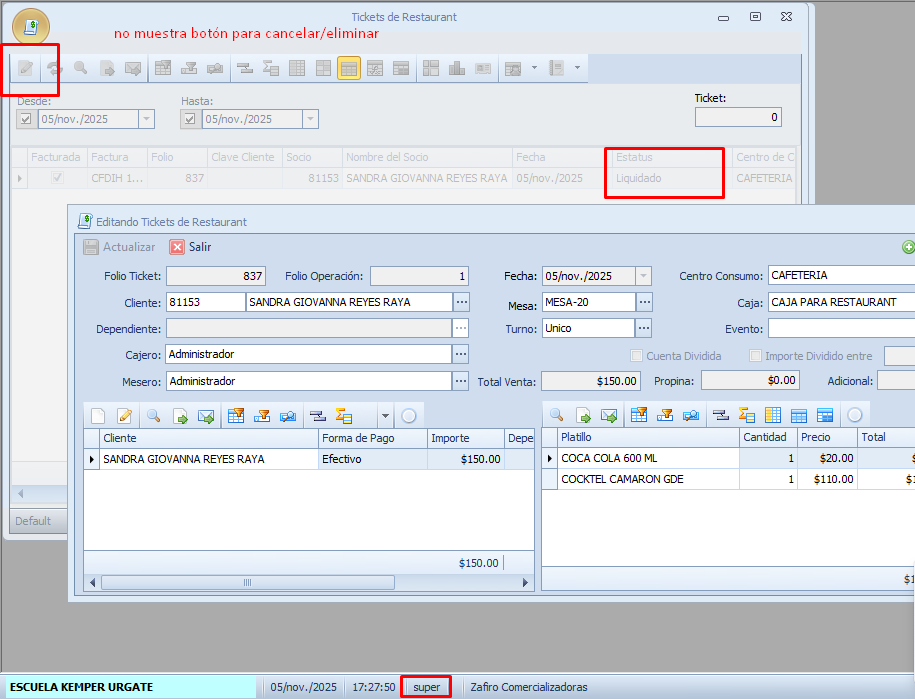The image size is (915, 699).
Task: Click the envelope send icon in dishes toolbar
Action: tap(608, 415)
